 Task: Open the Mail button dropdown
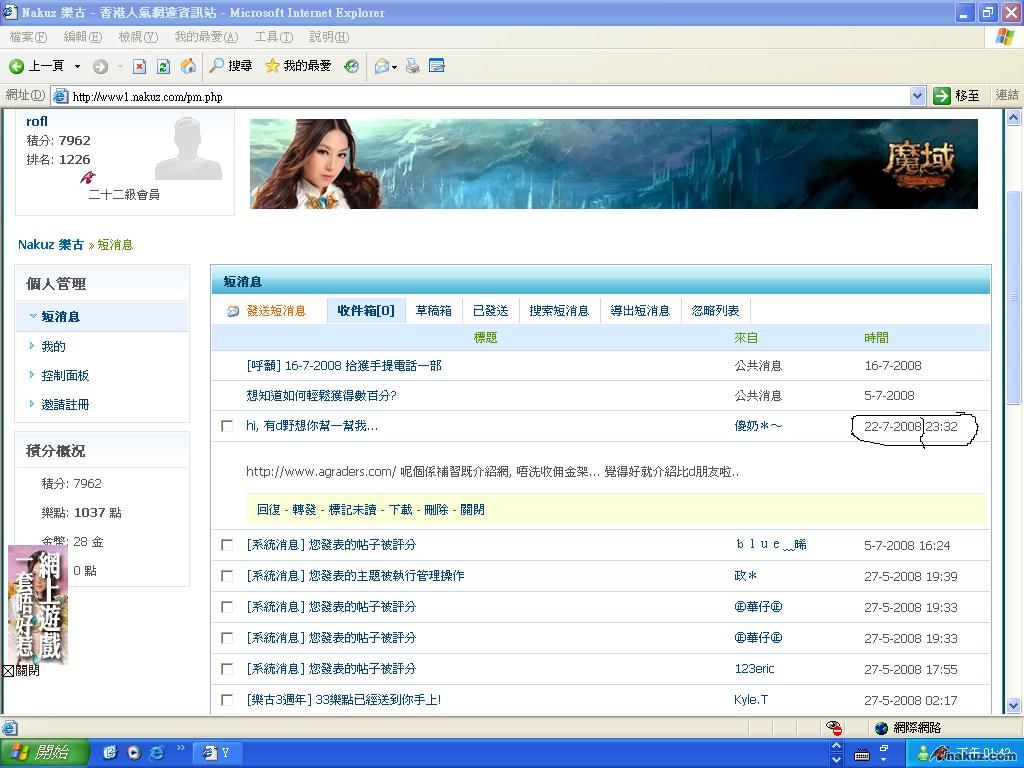395,67
